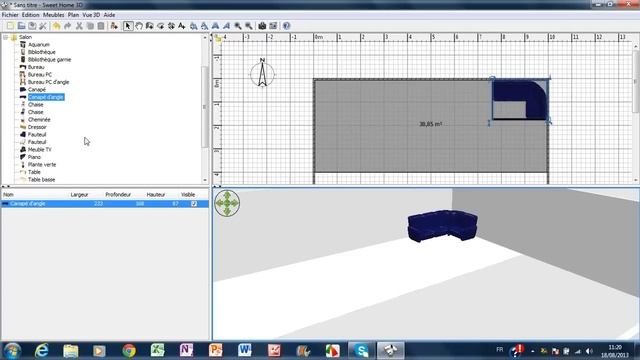Screen dimensions: 640x360
Task: Click the catalog tree scroll down arrow
Action: point(204,180)
